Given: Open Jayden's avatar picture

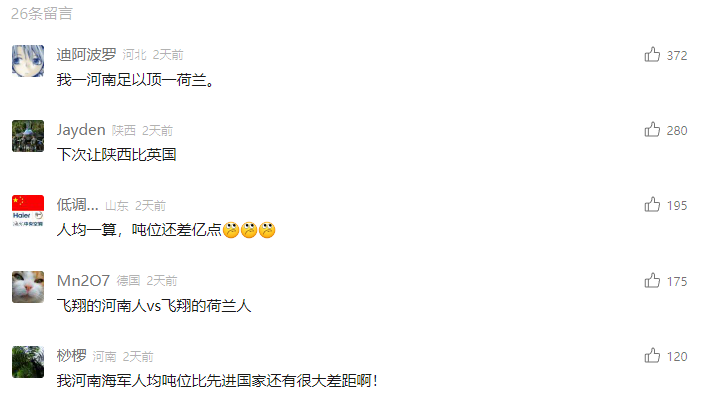Looking at the screenshot, I should 28,136.
